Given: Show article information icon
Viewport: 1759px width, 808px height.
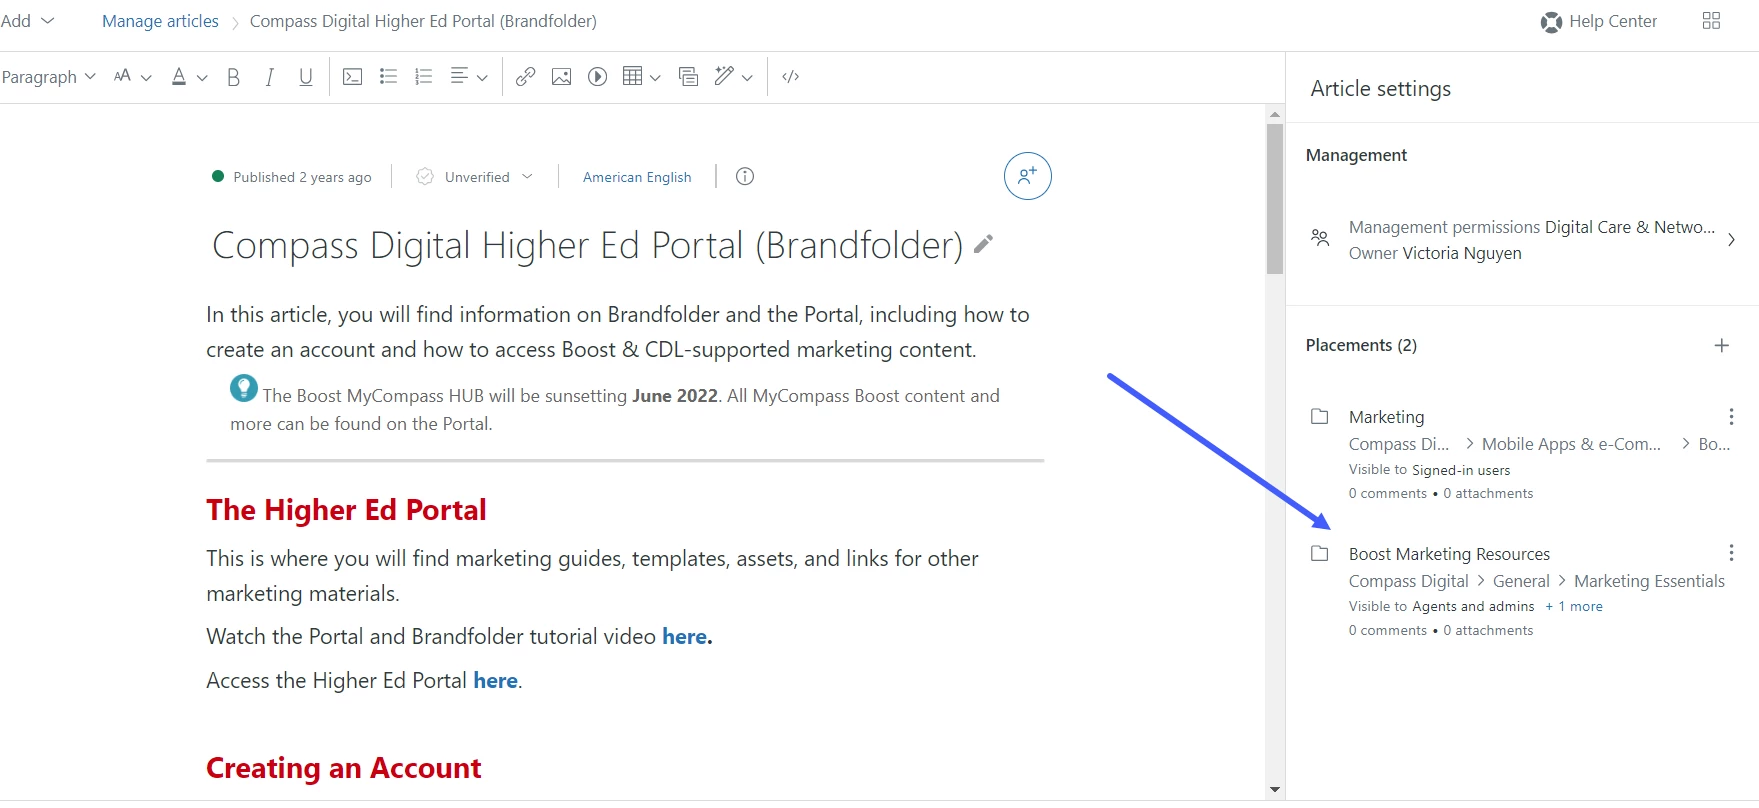Looking at the screenshot, I should pyautogui.click(x=745, y=177).
